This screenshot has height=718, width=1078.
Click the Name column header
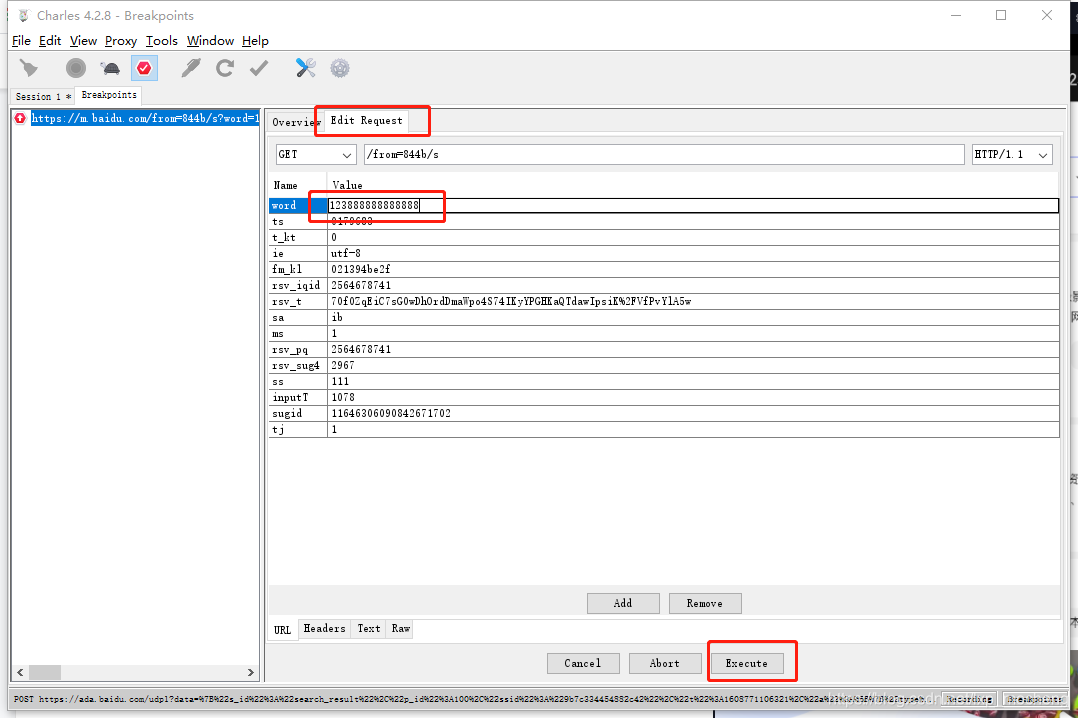[285, 185]
